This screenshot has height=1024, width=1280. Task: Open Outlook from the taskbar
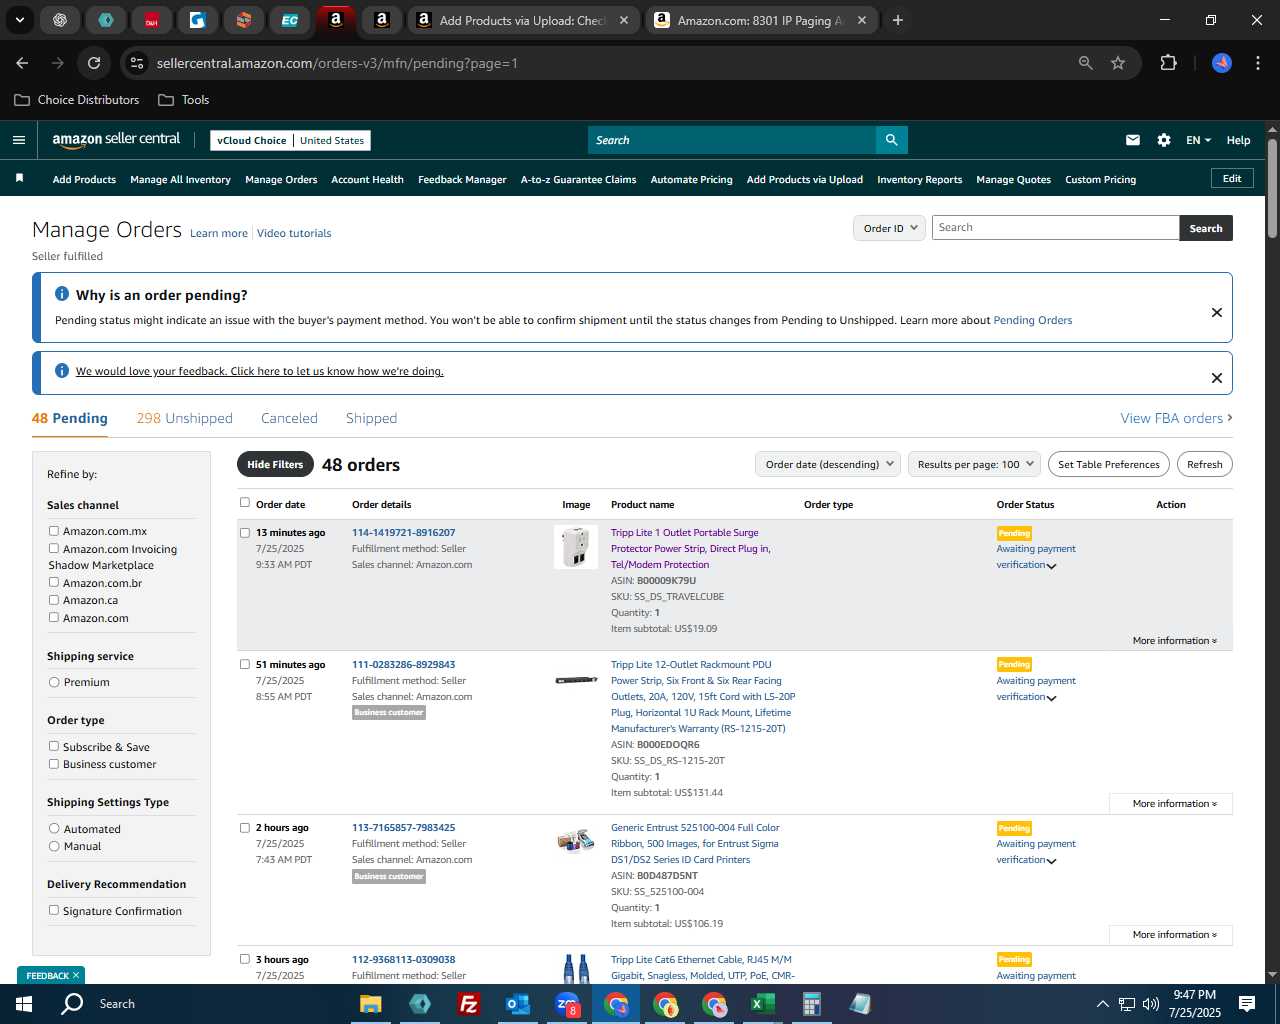[x=517, y=1004]
